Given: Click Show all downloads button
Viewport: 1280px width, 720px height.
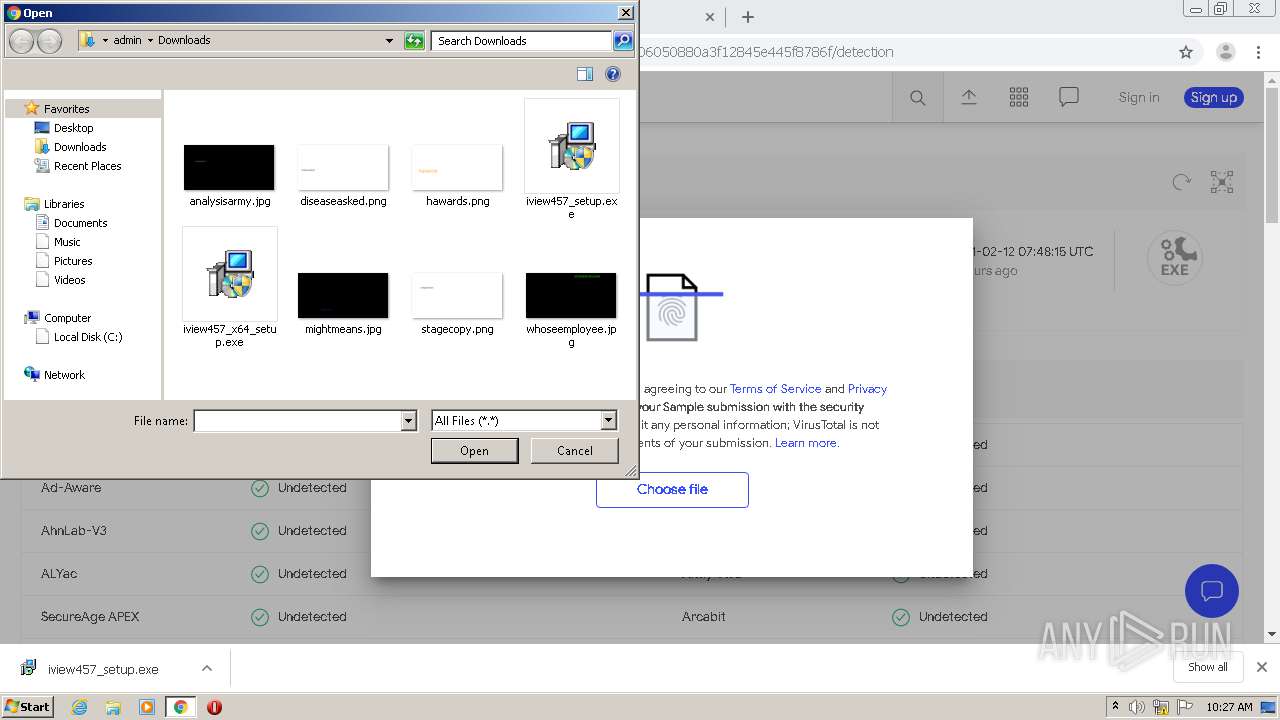Looking at the screenshot, I should 1207,667.
